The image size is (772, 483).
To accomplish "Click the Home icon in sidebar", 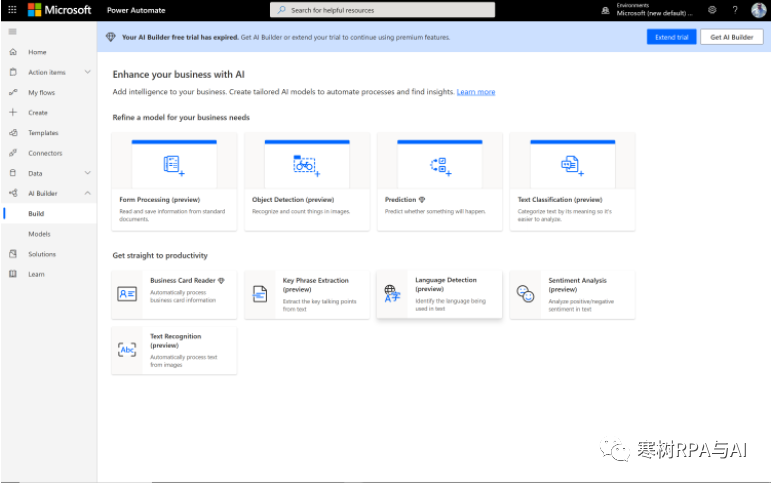I will pos(13,52).
